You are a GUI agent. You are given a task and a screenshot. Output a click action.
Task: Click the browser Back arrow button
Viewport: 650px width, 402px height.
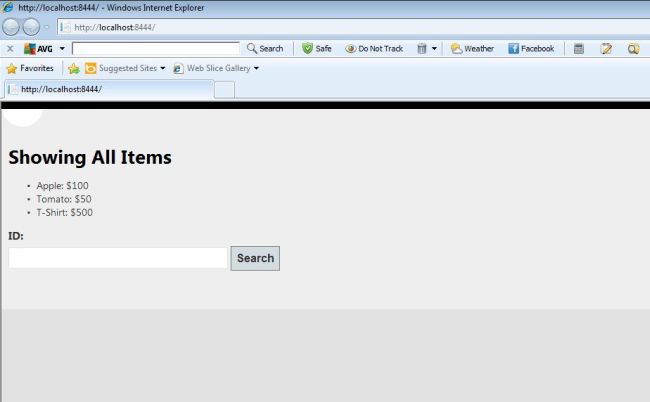pos(11,27)
